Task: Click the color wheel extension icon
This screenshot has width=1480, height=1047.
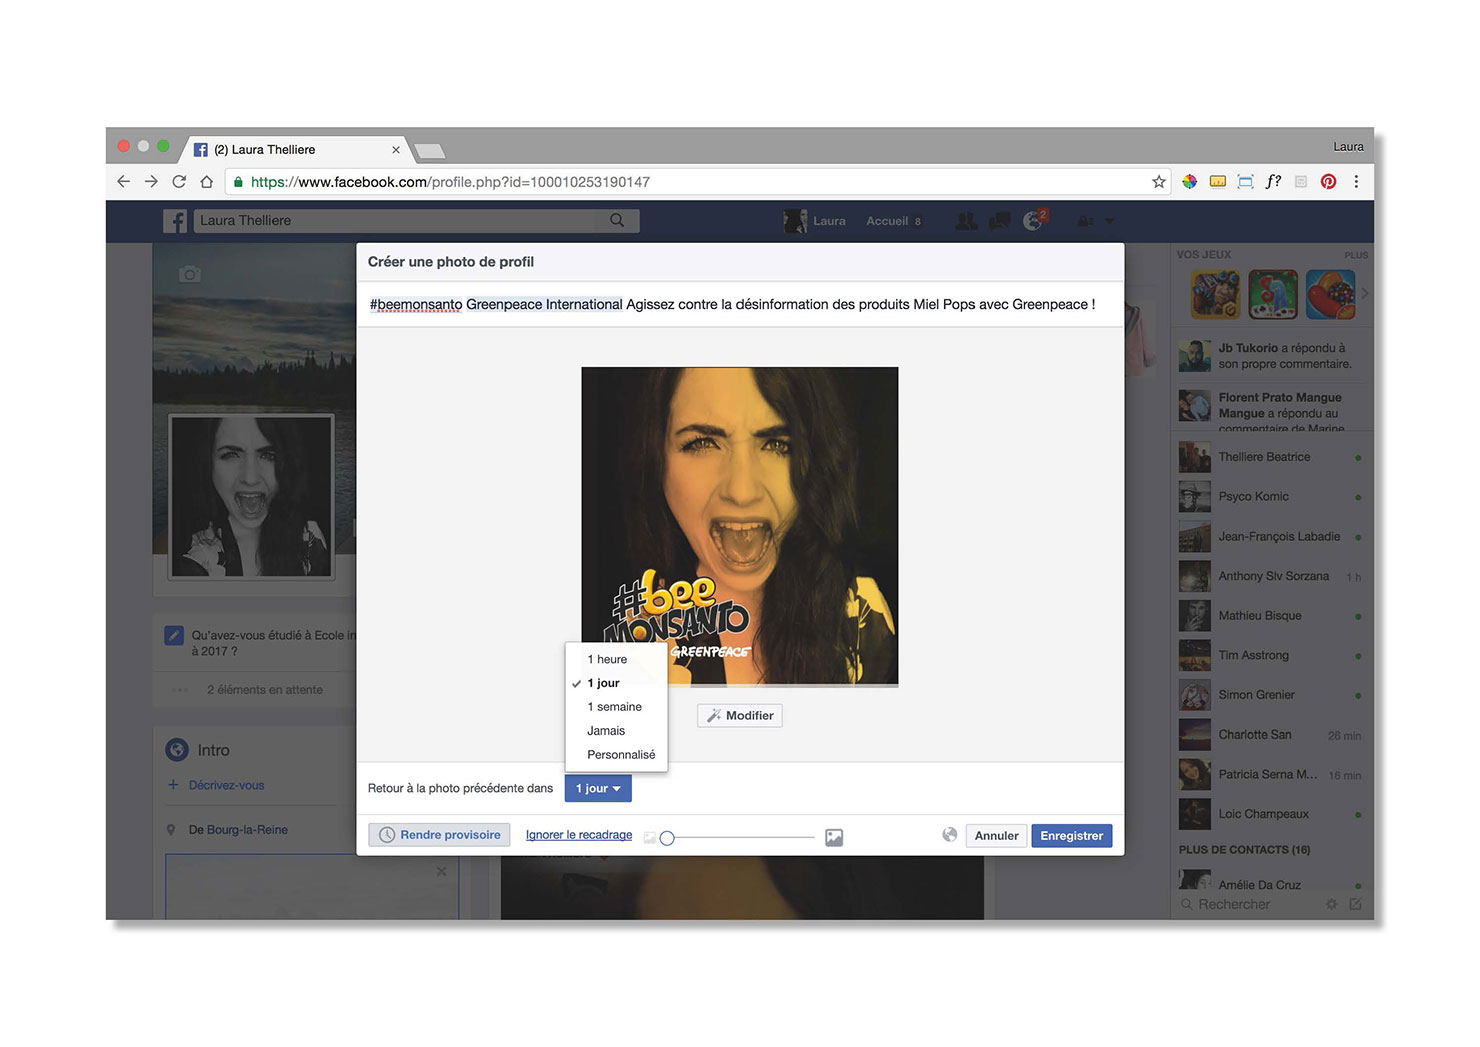Action: [x=1189, y=182]
